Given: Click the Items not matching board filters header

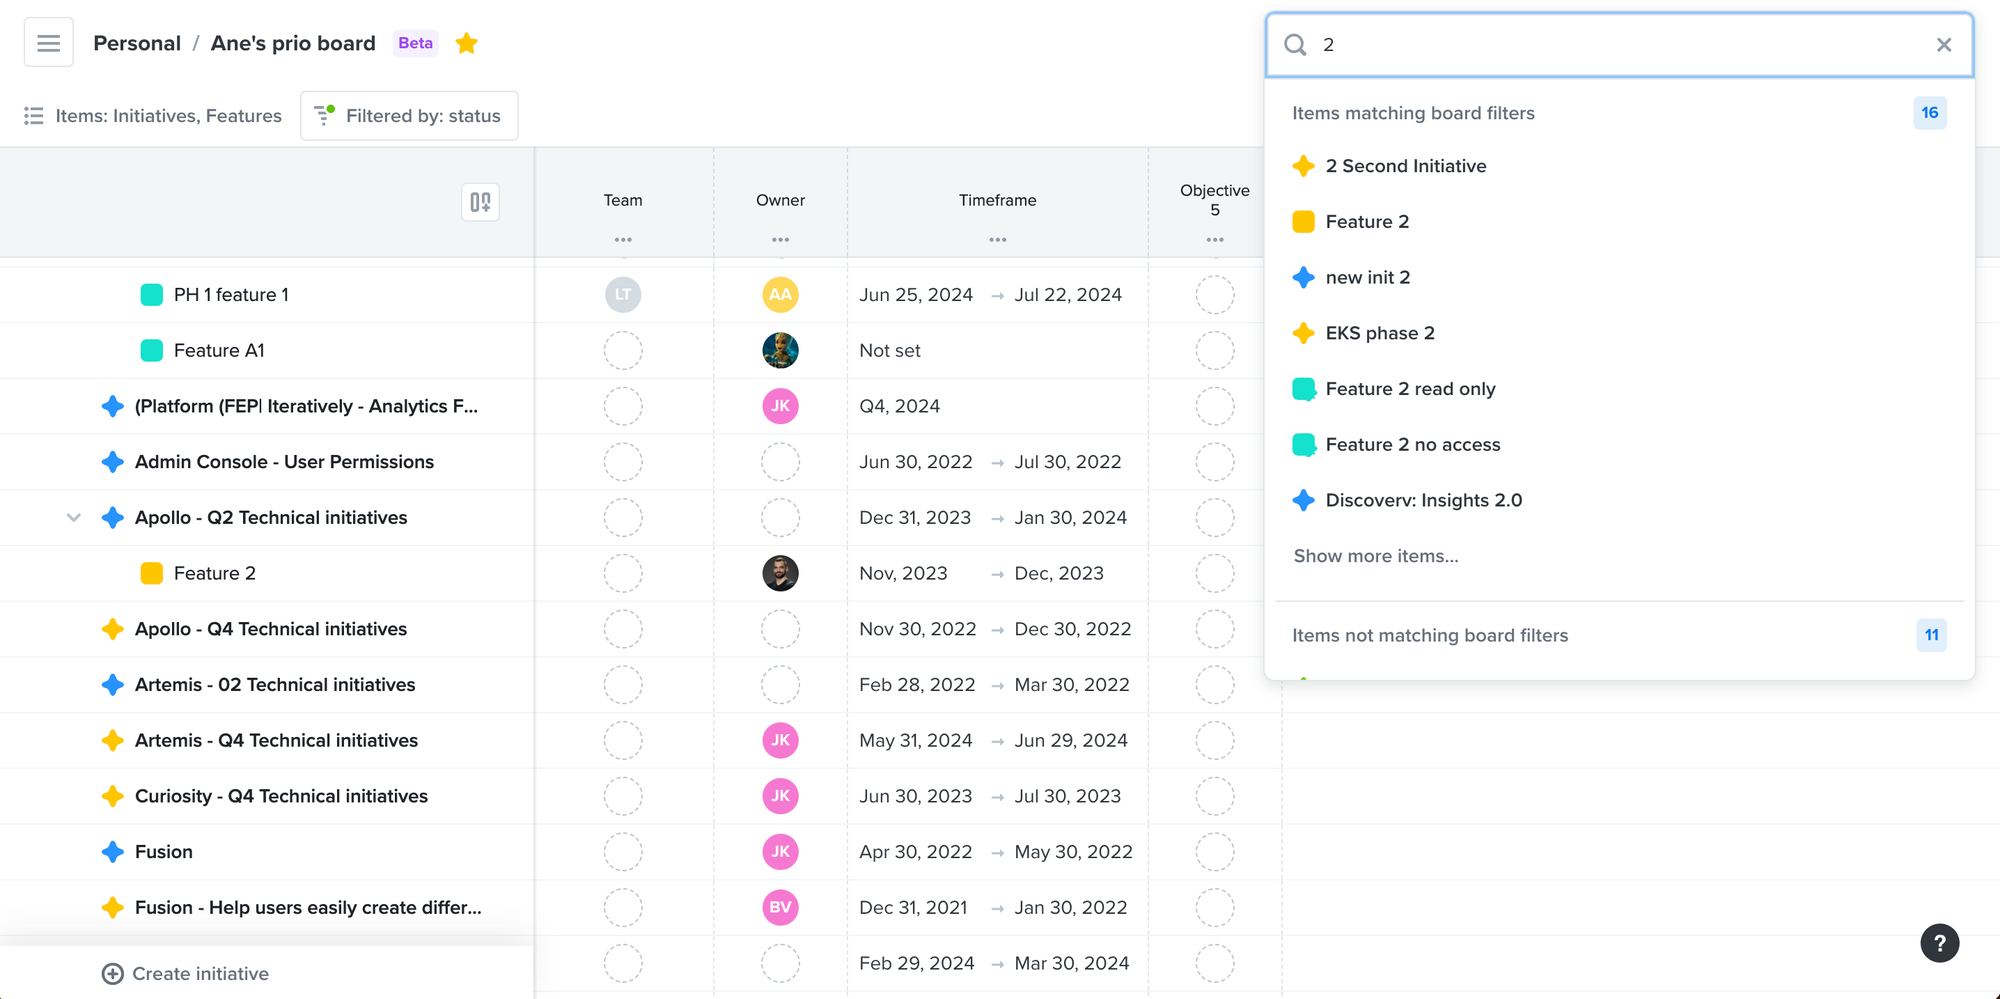Looking at the screenshot, I should click(1430, 635).
